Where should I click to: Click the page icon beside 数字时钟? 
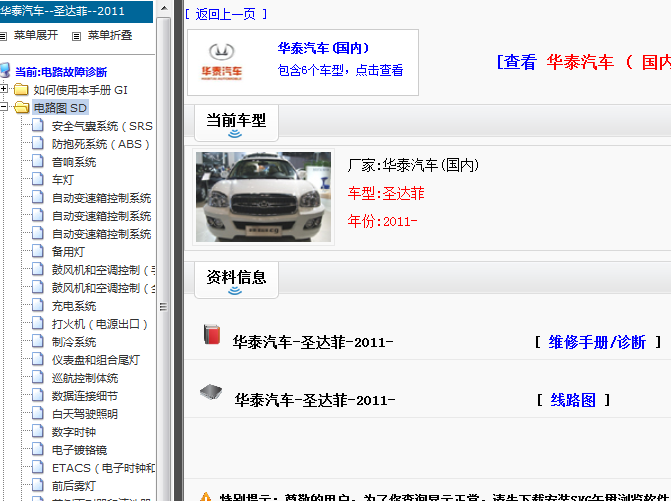[x=38, y=431]
